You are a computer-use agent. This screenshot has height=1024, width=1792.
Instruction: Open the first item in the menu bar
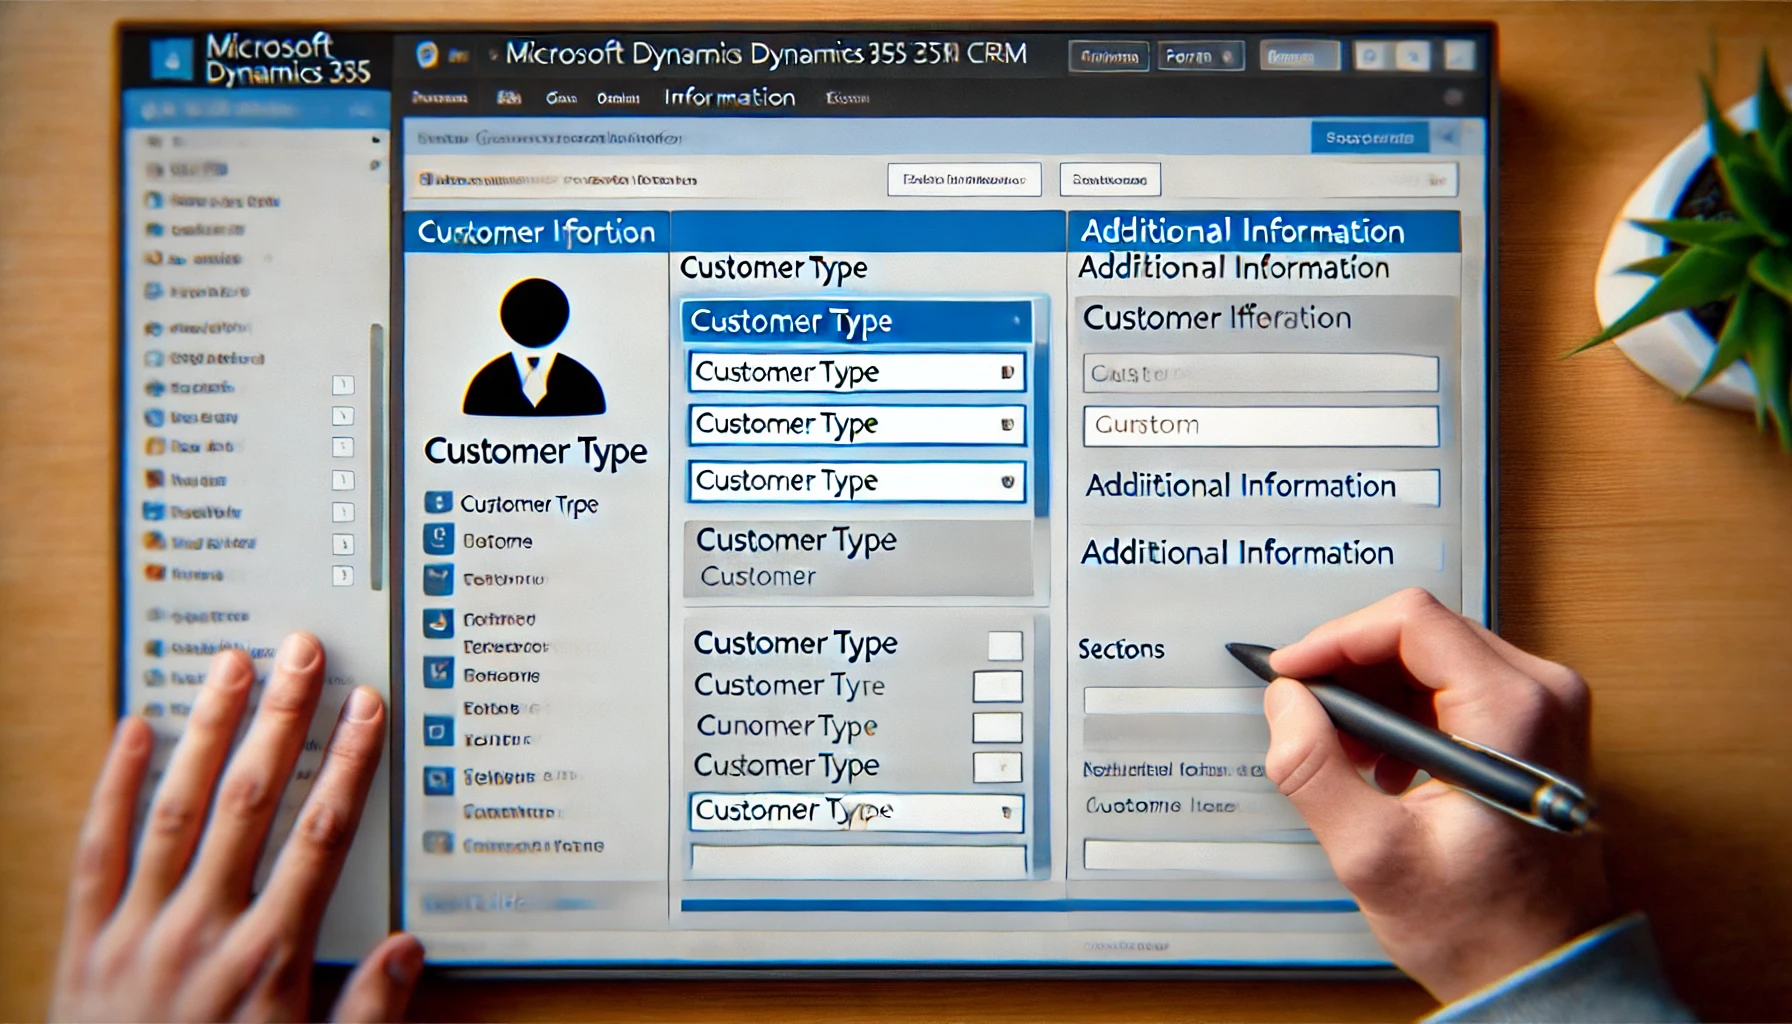[440, 98]
